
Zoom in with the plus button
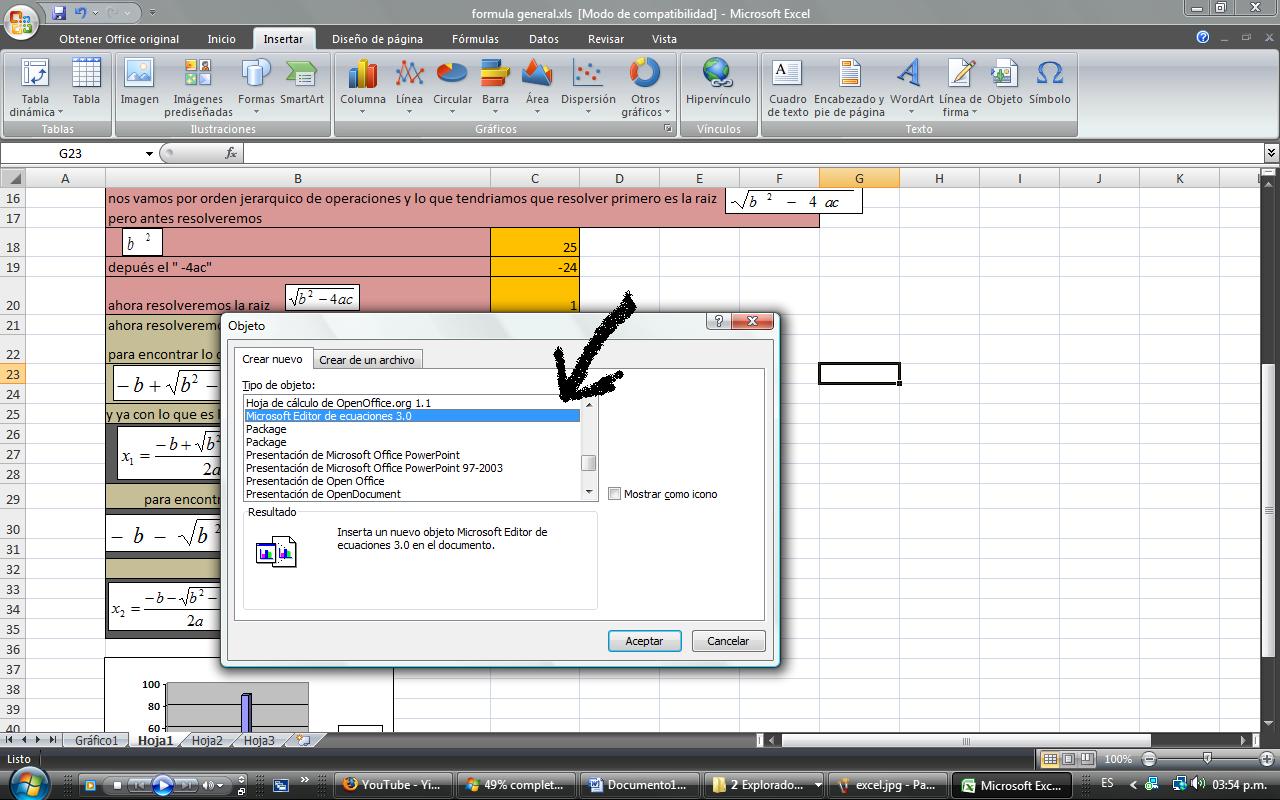tap(1267, 759)
